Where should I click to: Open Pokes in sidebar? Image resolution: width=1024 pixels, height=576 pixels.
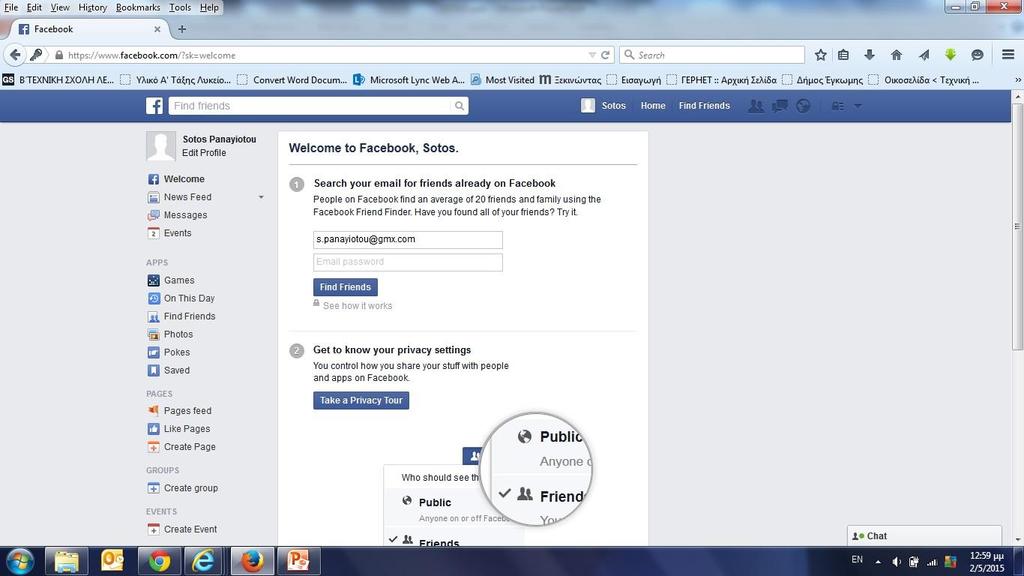176,353
